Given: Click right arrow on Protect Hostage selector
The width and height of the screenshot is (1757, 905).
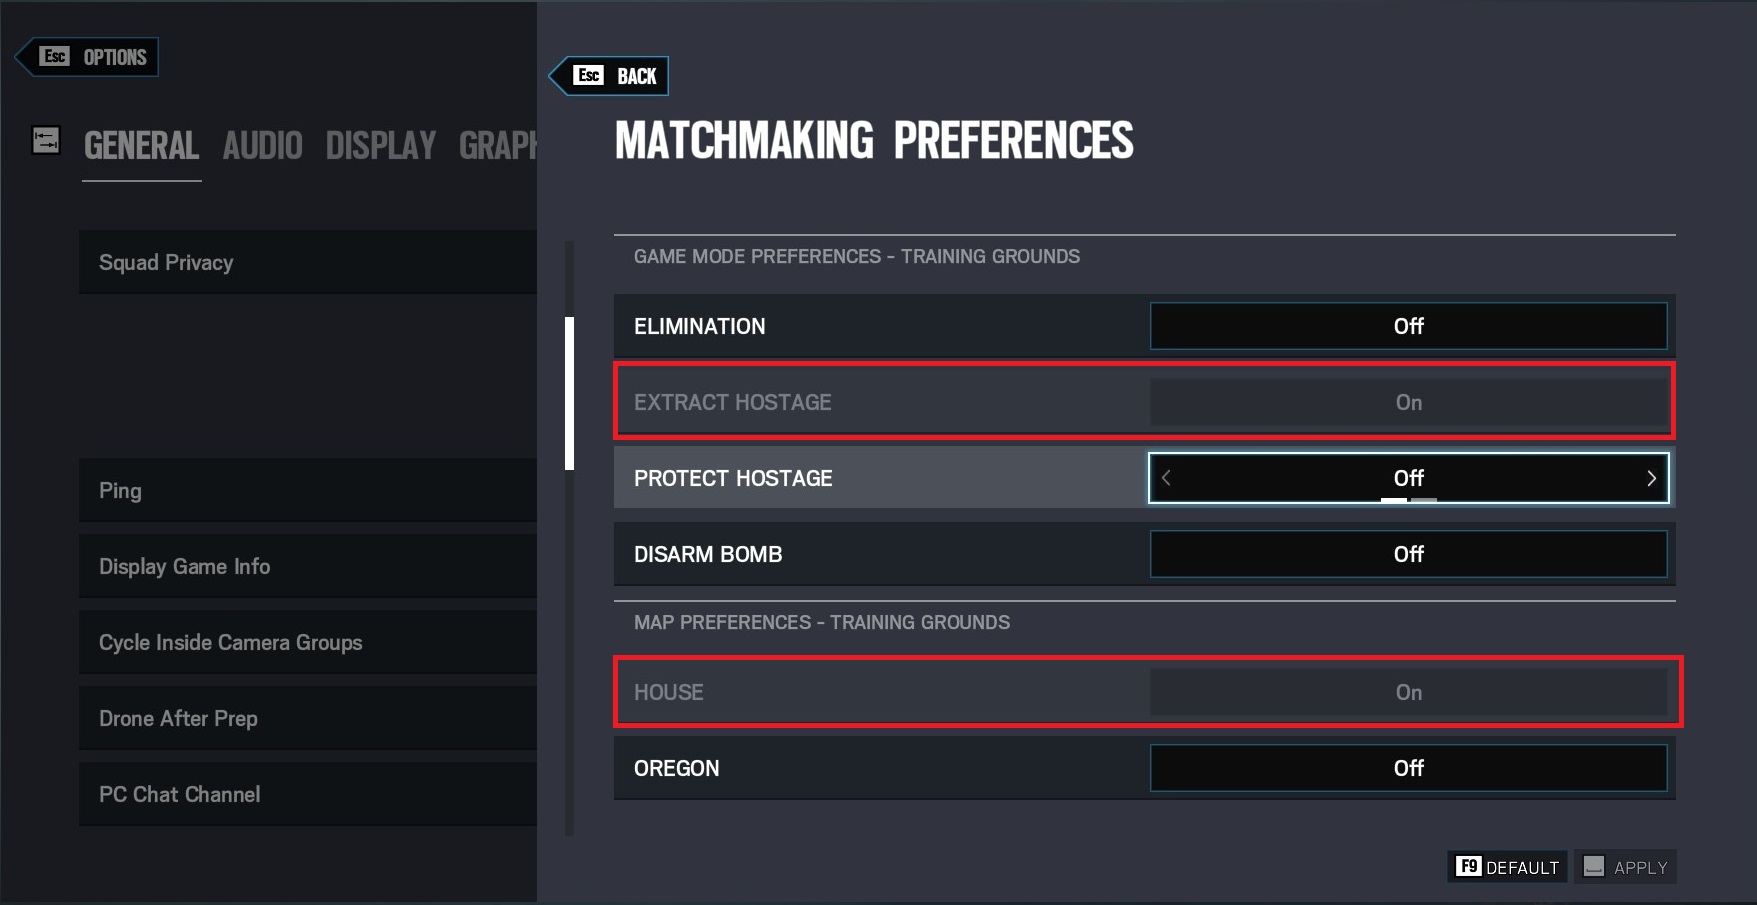Looking at the screenshot, I should point(1651,478).
